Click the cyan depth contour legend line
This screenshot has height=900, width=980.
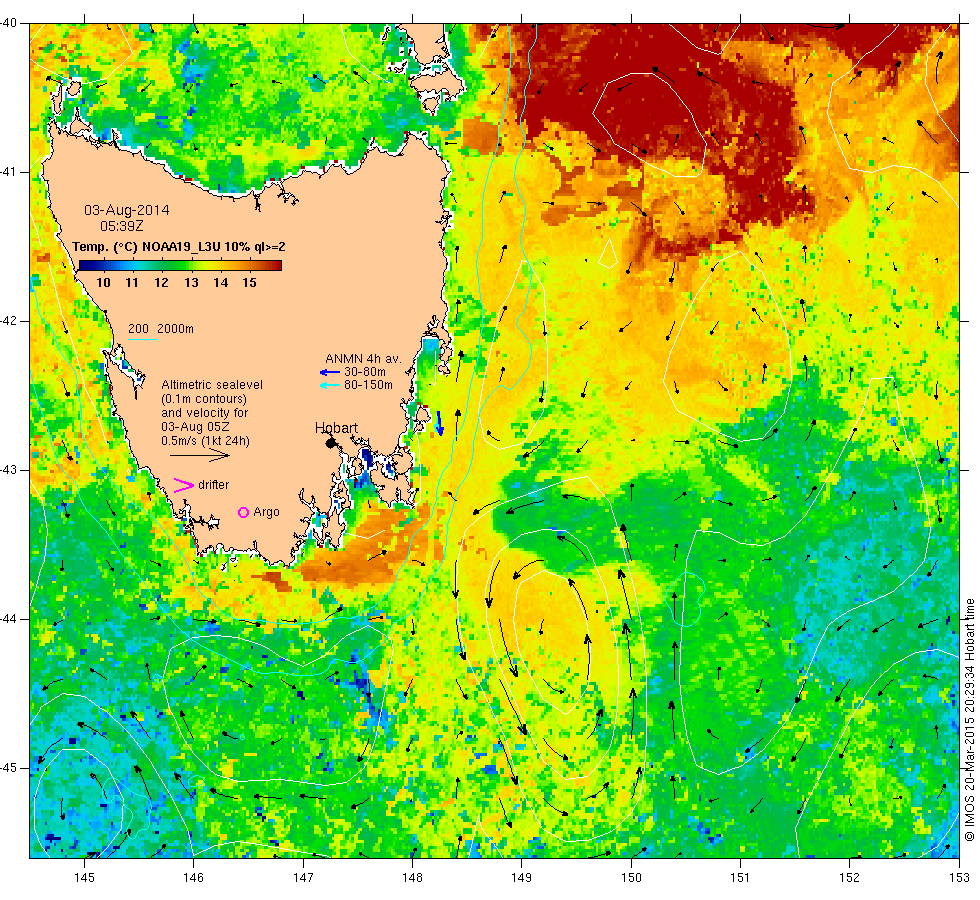click(x=142, y=340)
